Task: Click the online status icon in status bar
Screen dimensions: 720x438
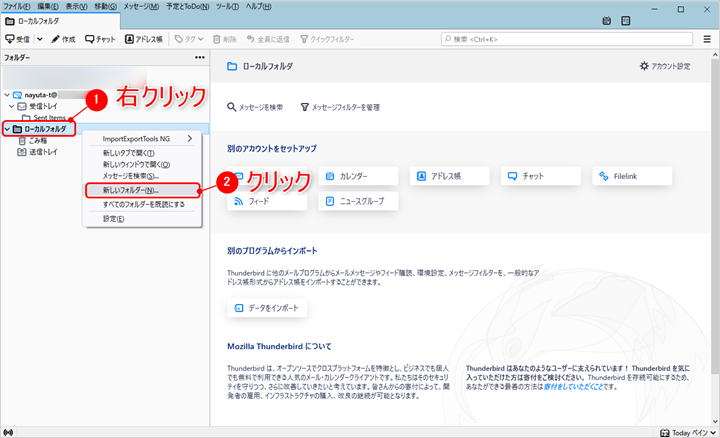Action: [8, 432]
